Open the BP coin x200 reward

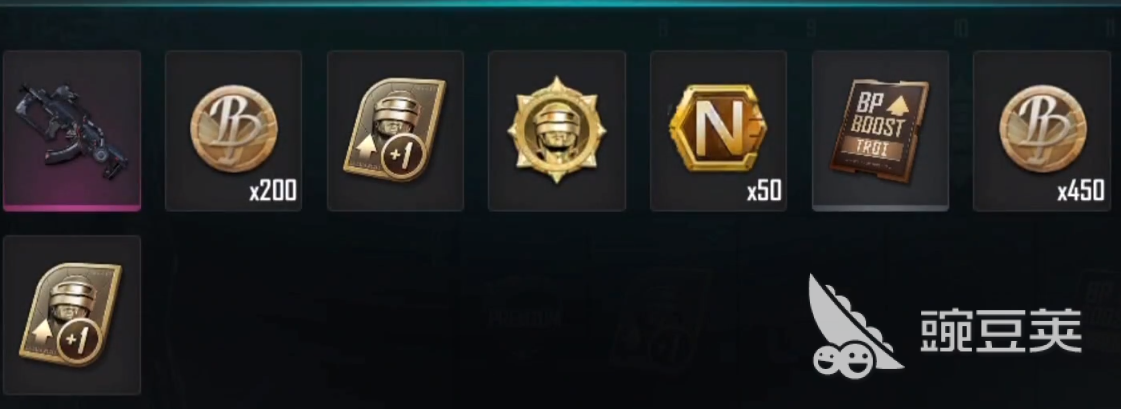click(x=233, y=131)
